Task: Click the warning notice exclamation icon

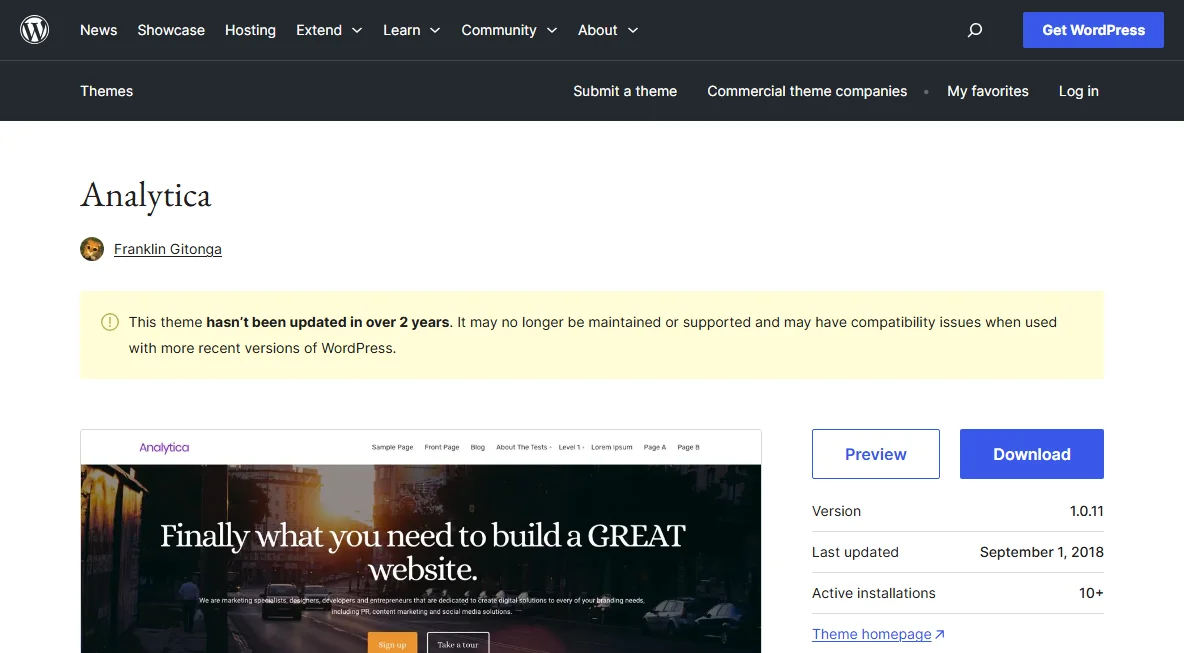Action: point(109,322)
